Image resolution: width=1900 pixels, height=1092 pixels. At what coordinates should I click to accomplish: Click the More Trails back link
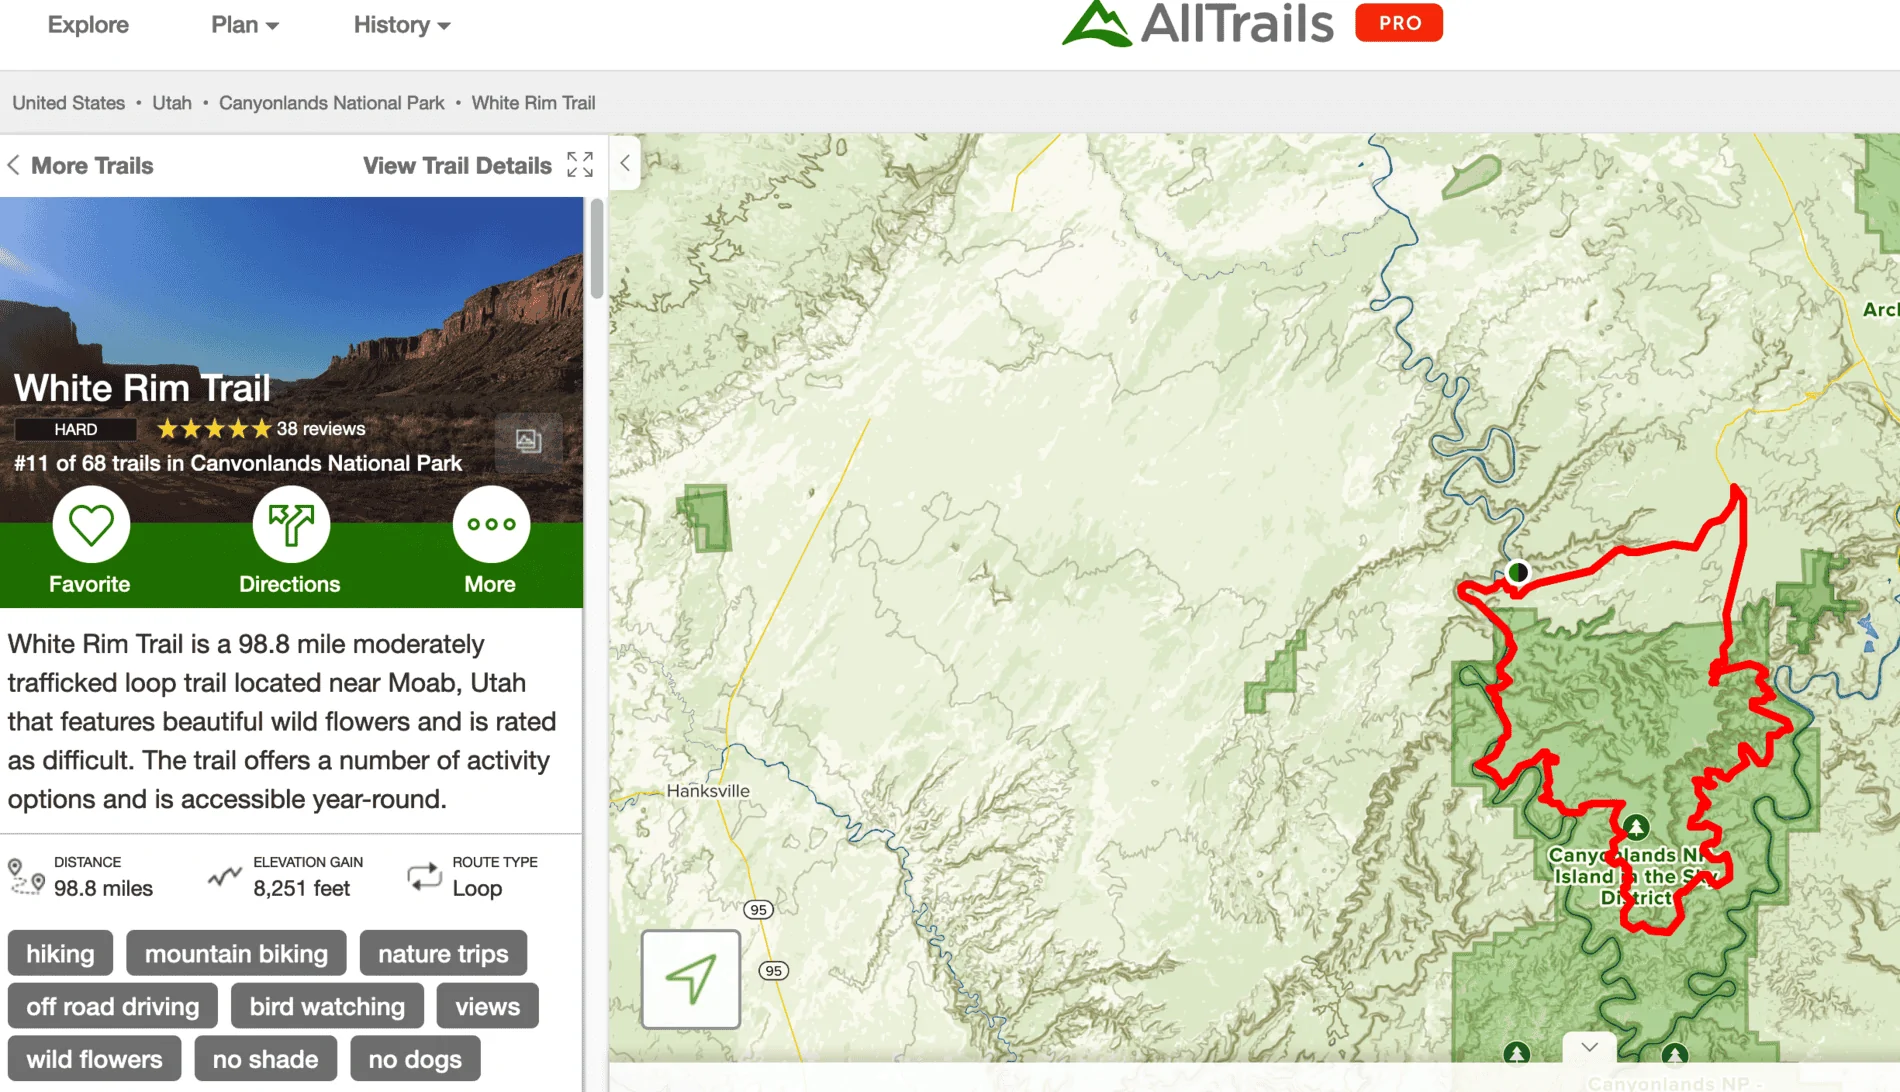[x=92, y=165]
